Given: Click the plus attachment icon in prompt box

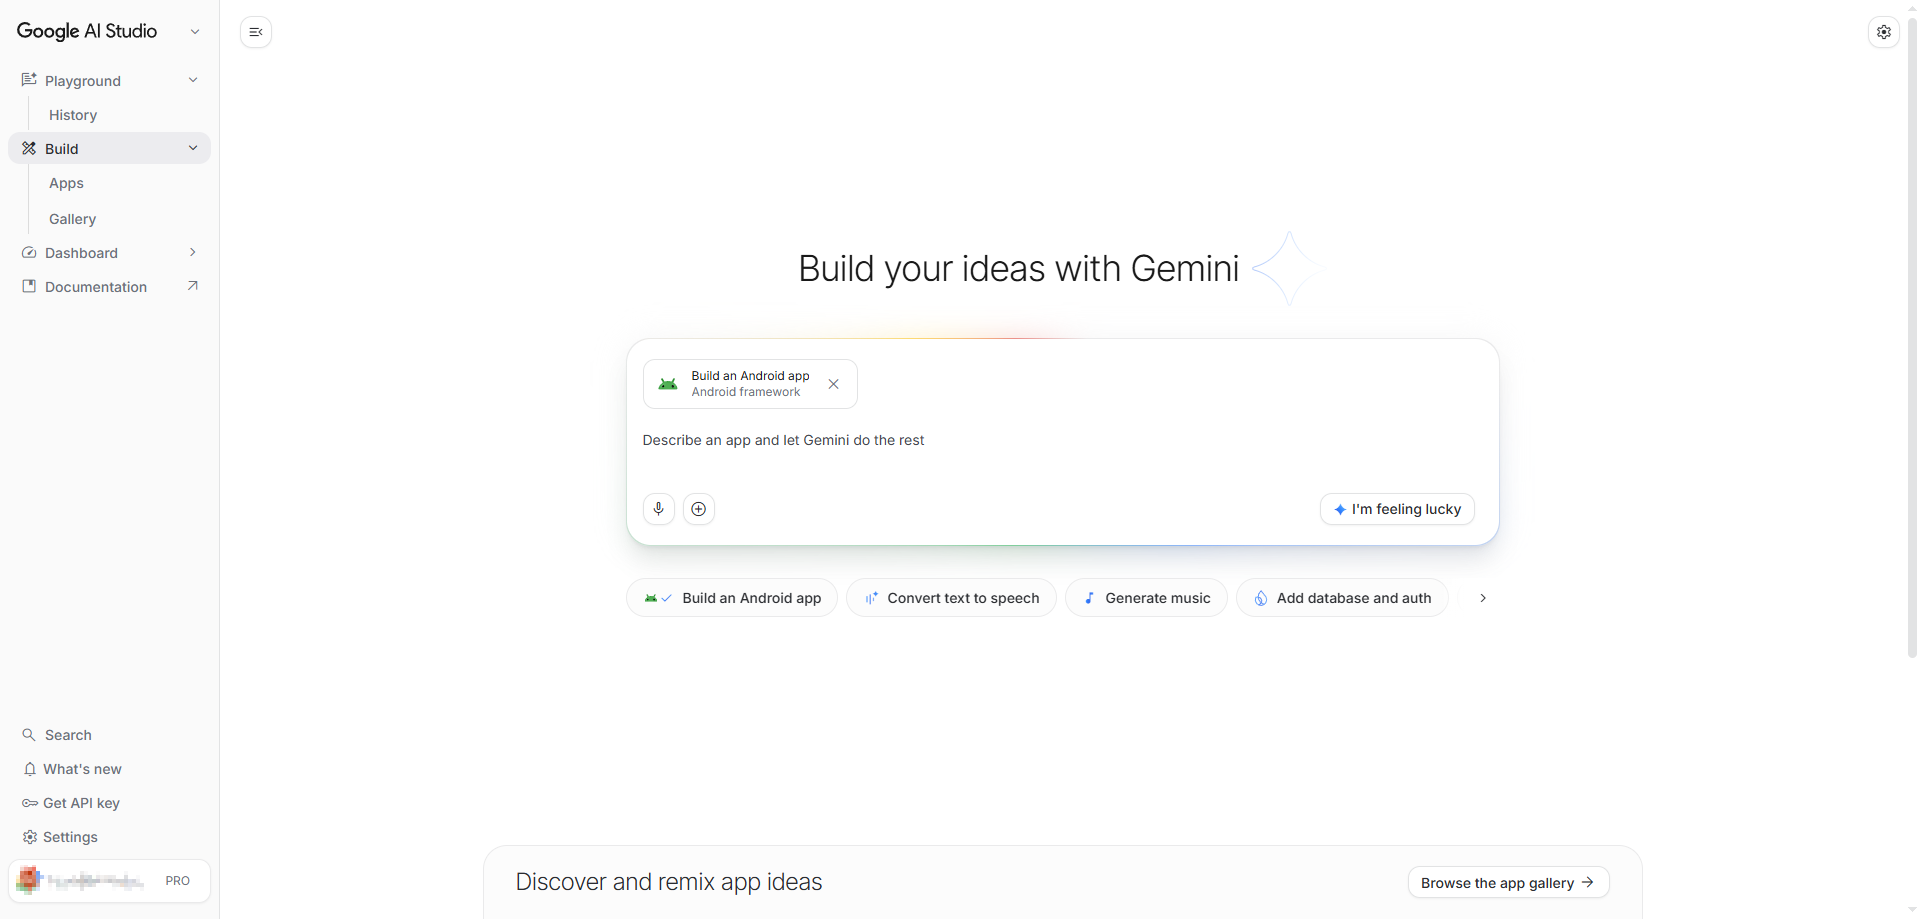Looking at the screenshot, I should [x=699, y=509].
